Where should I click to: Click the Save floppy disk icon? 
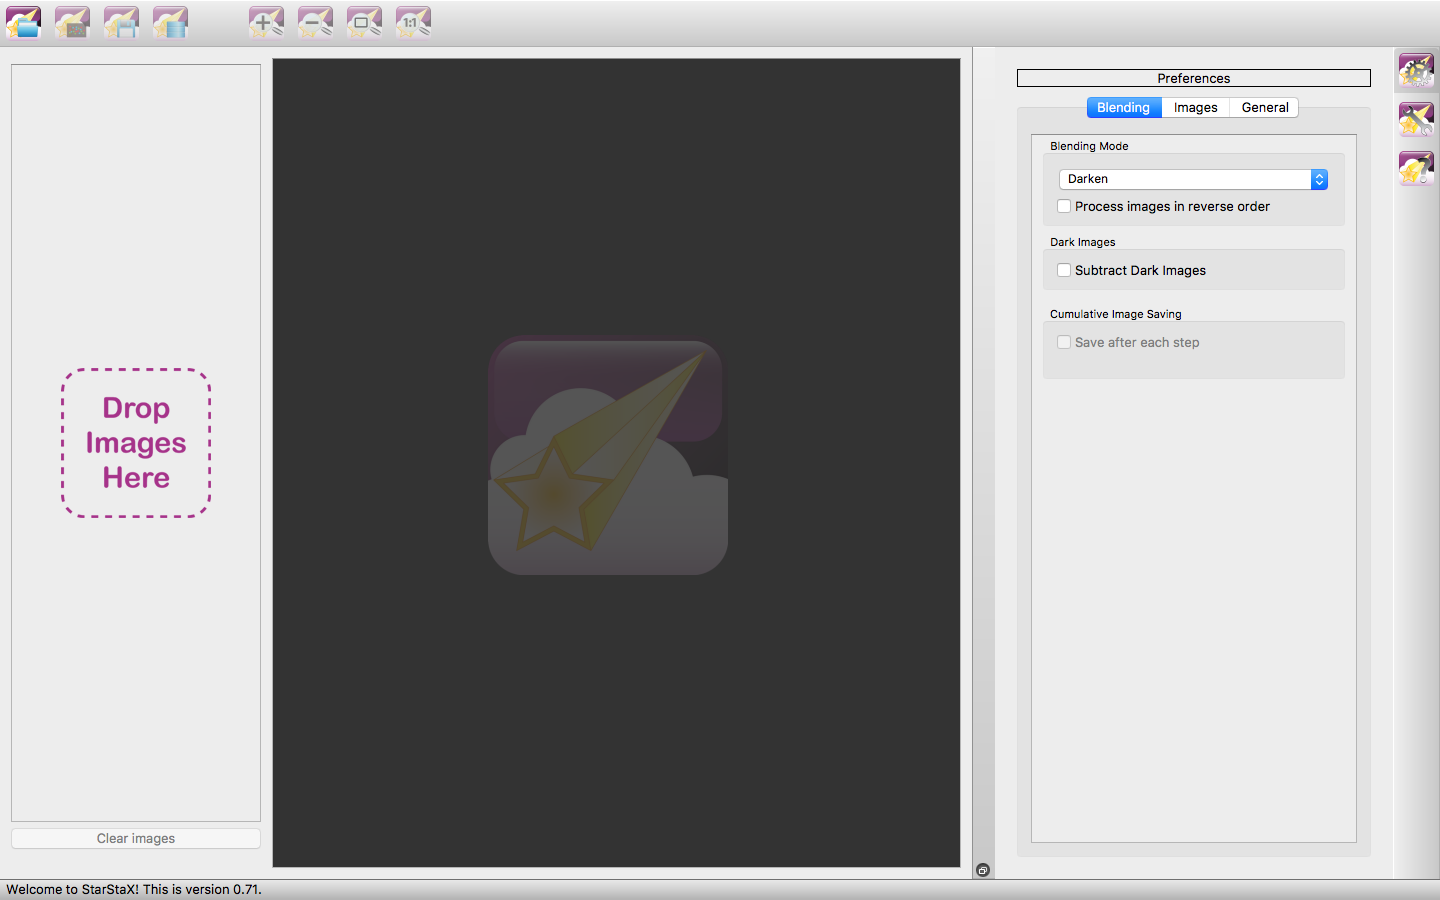click(x=121, y=22)
